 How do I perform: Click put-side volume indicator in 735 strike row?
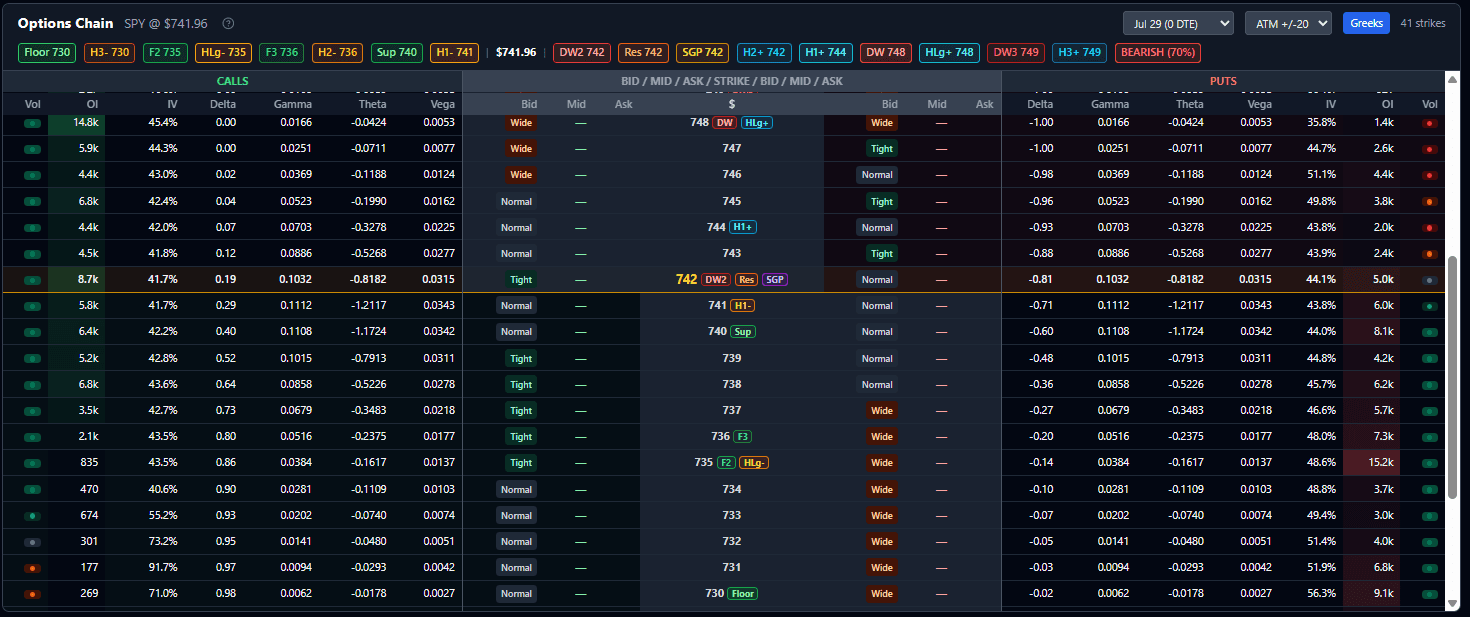coord(1430,463)
